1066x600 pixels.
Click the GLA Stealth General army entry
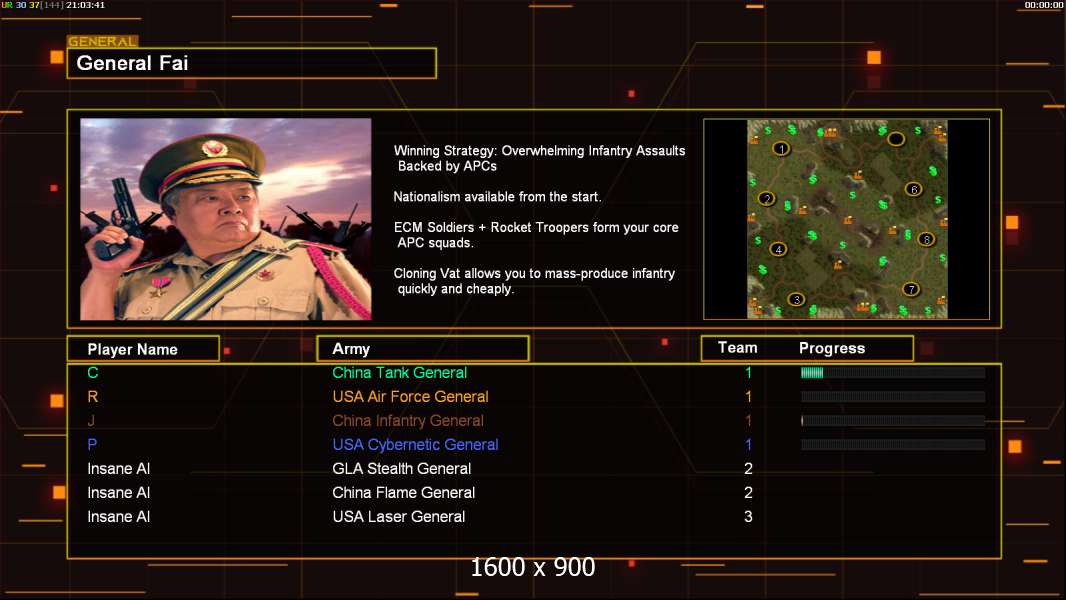[402, 469]
